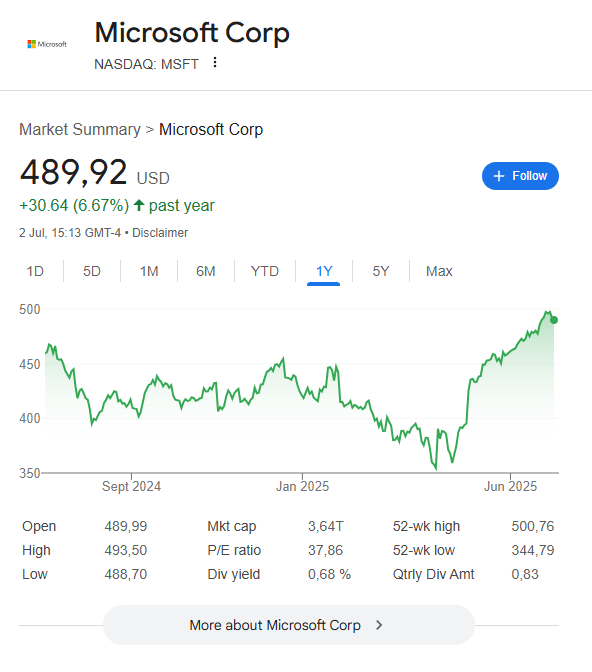Screen dimensions: 592x672
Task: Open the Disclaimer link
Action: point(160,233)
